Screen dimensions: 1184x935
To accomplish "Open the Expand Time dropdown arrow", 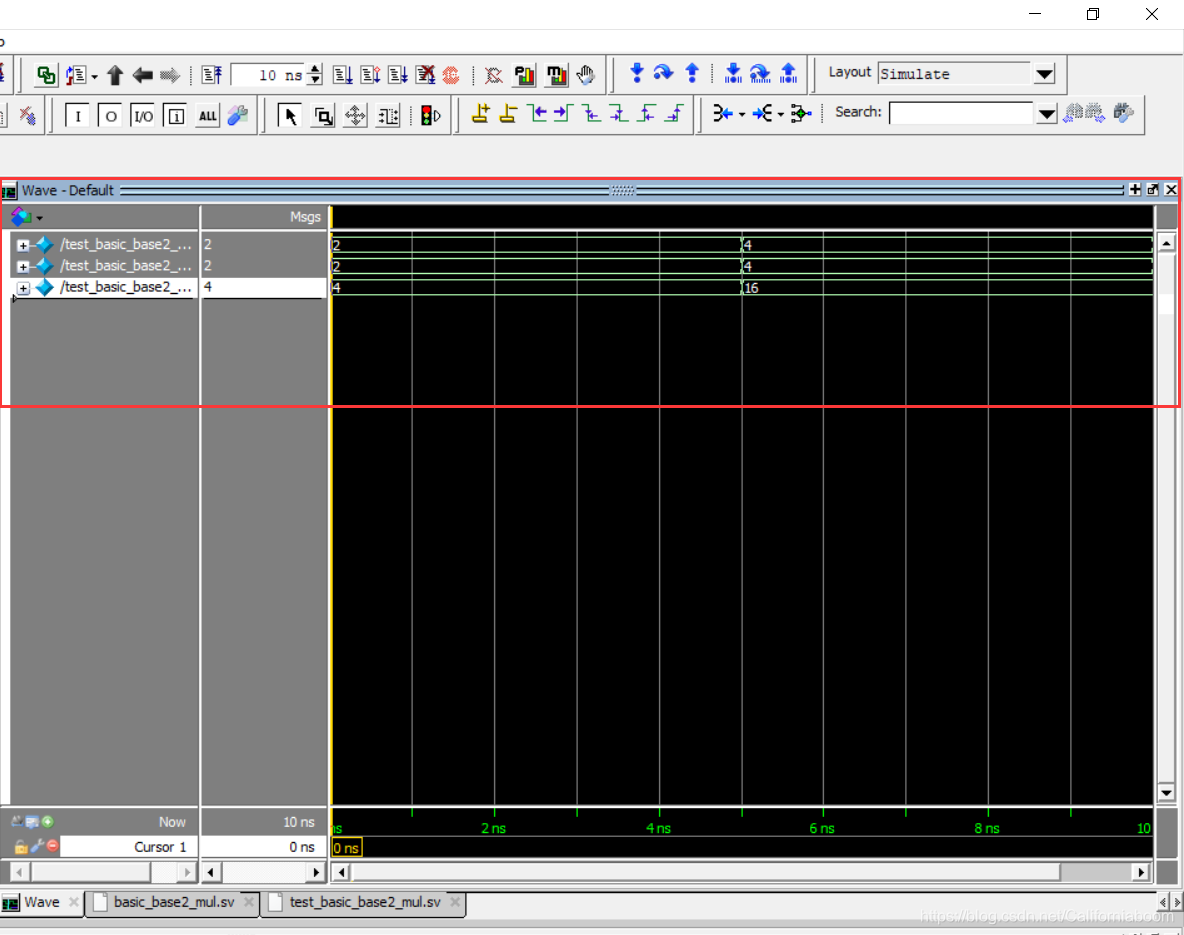I will (x=742, y=115).
